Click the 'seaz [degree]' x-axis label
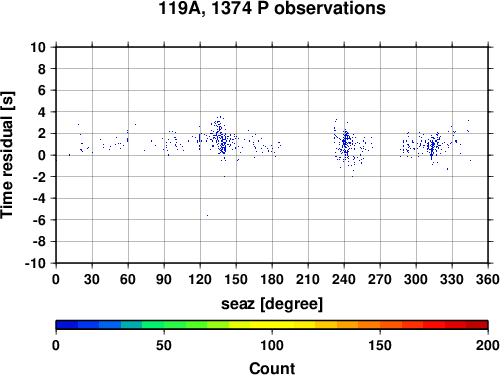This screenshot has width=500, height=375. [x=272, y=304]
